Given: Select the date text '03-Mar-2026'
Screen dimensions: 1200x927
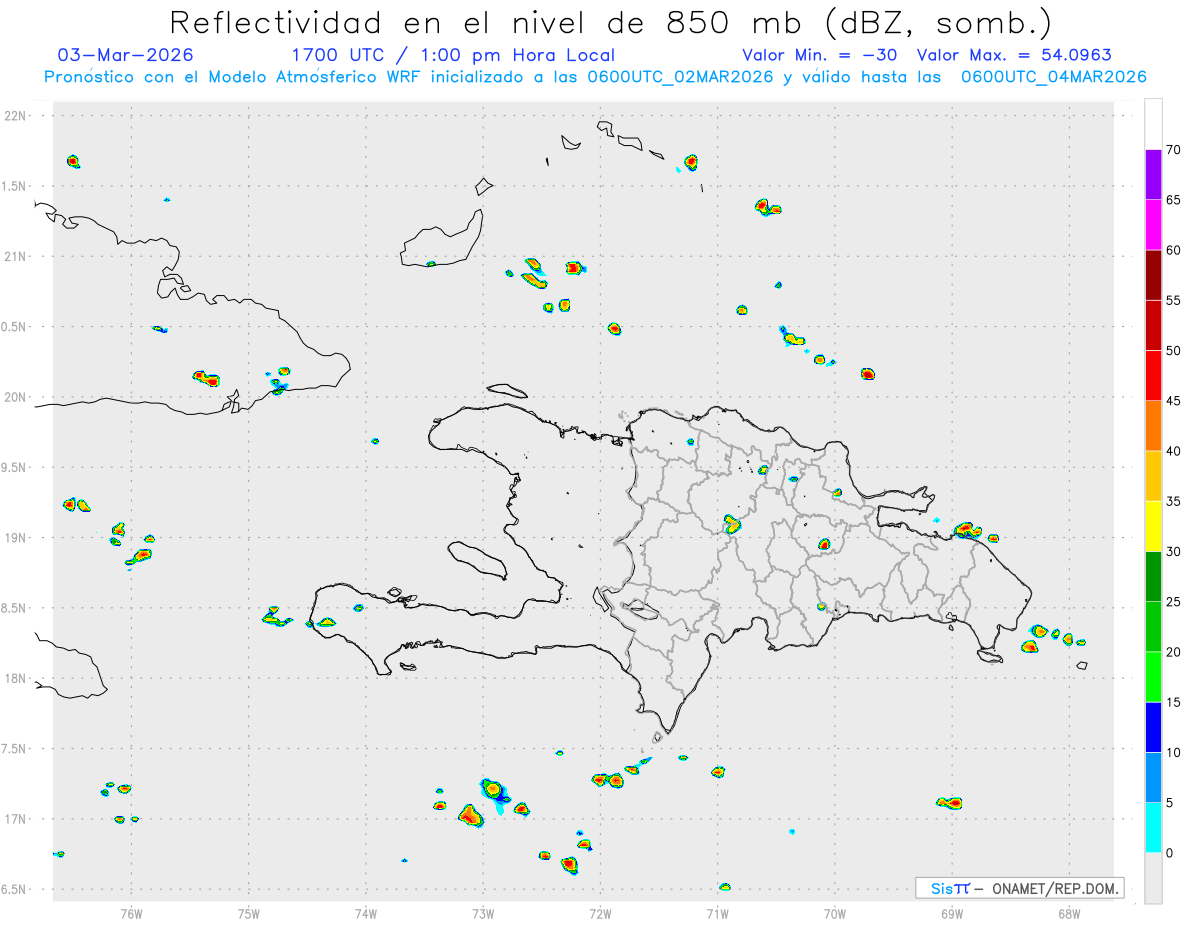Looking at the screenshot, I should (x=126, y=55).
